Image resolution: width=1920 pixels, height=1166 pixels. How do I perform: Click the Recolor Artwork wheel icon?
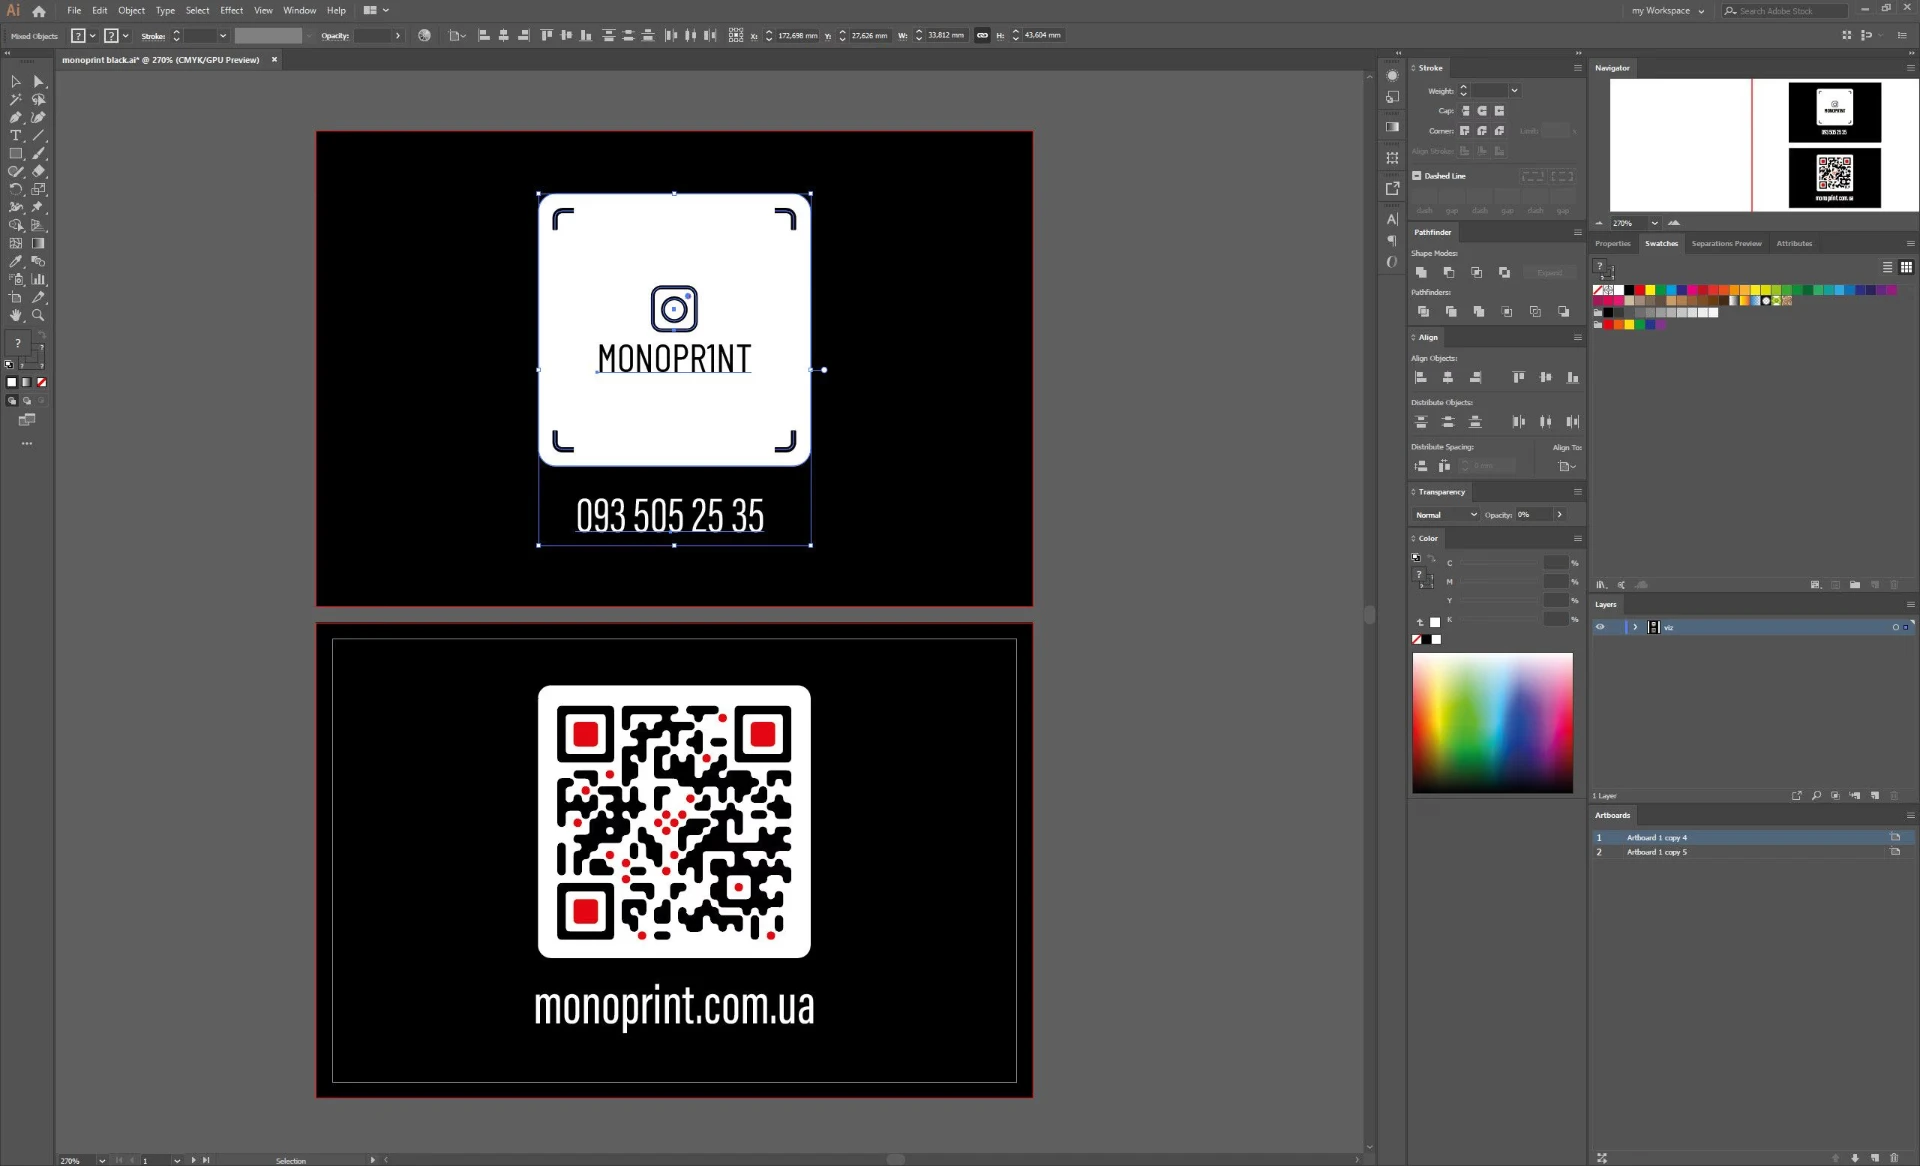pos(425,36)
